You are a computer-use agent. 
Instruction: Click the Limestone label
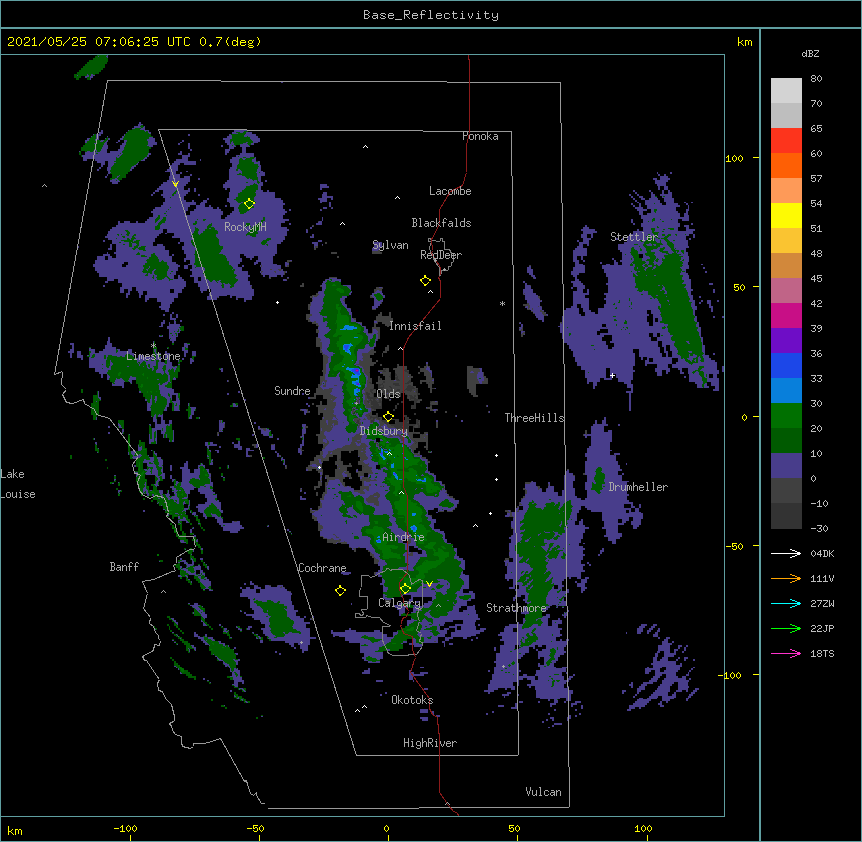click(x=153, y=356)
